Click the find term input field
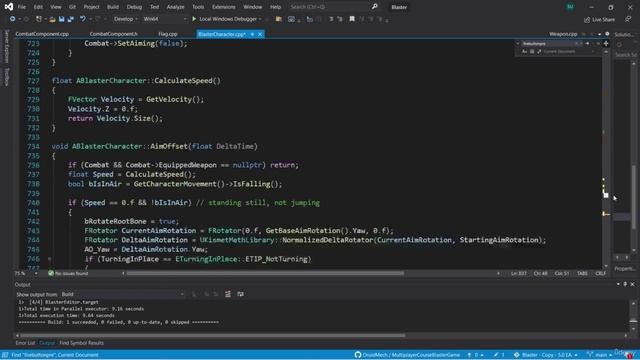 (549, 43)
